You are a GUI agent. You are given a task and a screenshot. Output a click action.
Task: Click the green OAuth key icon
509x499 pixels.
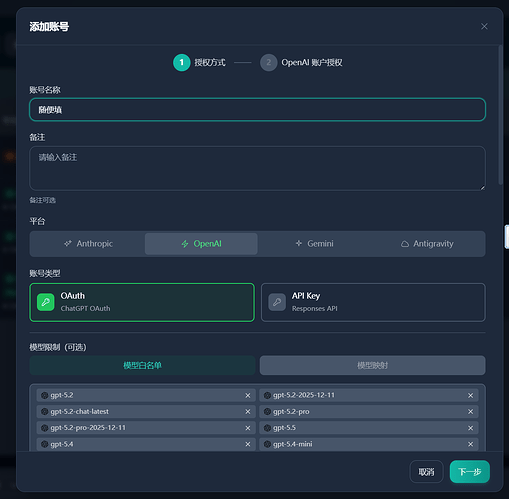46,302
